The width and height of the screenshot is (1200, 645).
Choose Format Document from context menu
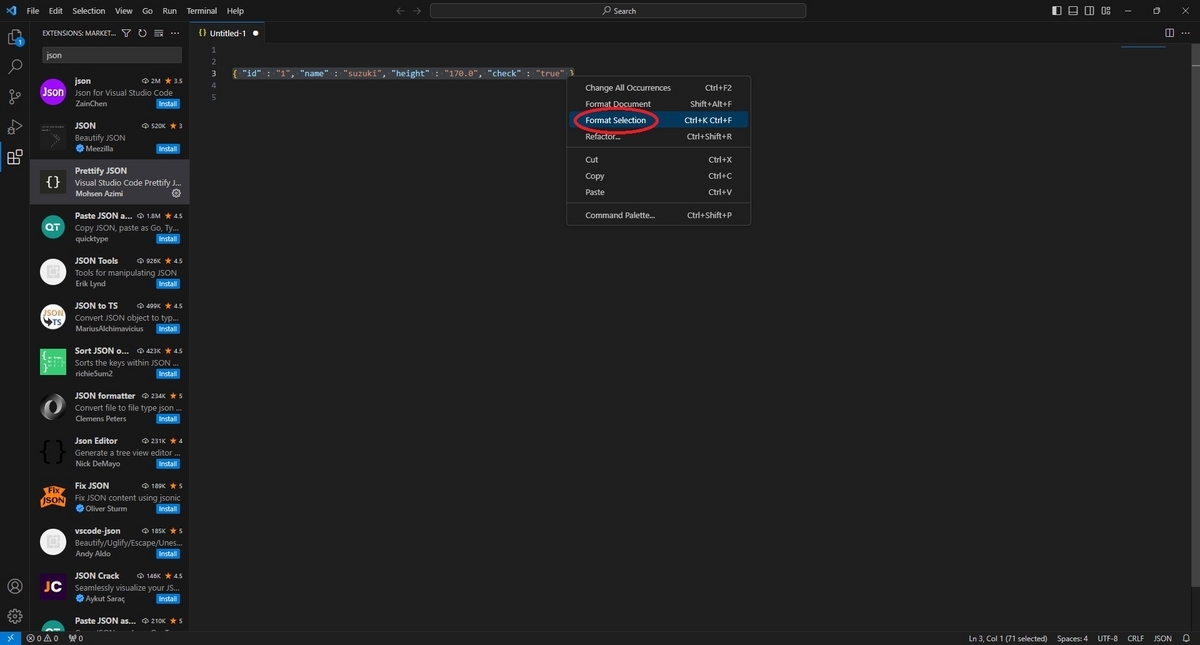click(x=658, y=104)
